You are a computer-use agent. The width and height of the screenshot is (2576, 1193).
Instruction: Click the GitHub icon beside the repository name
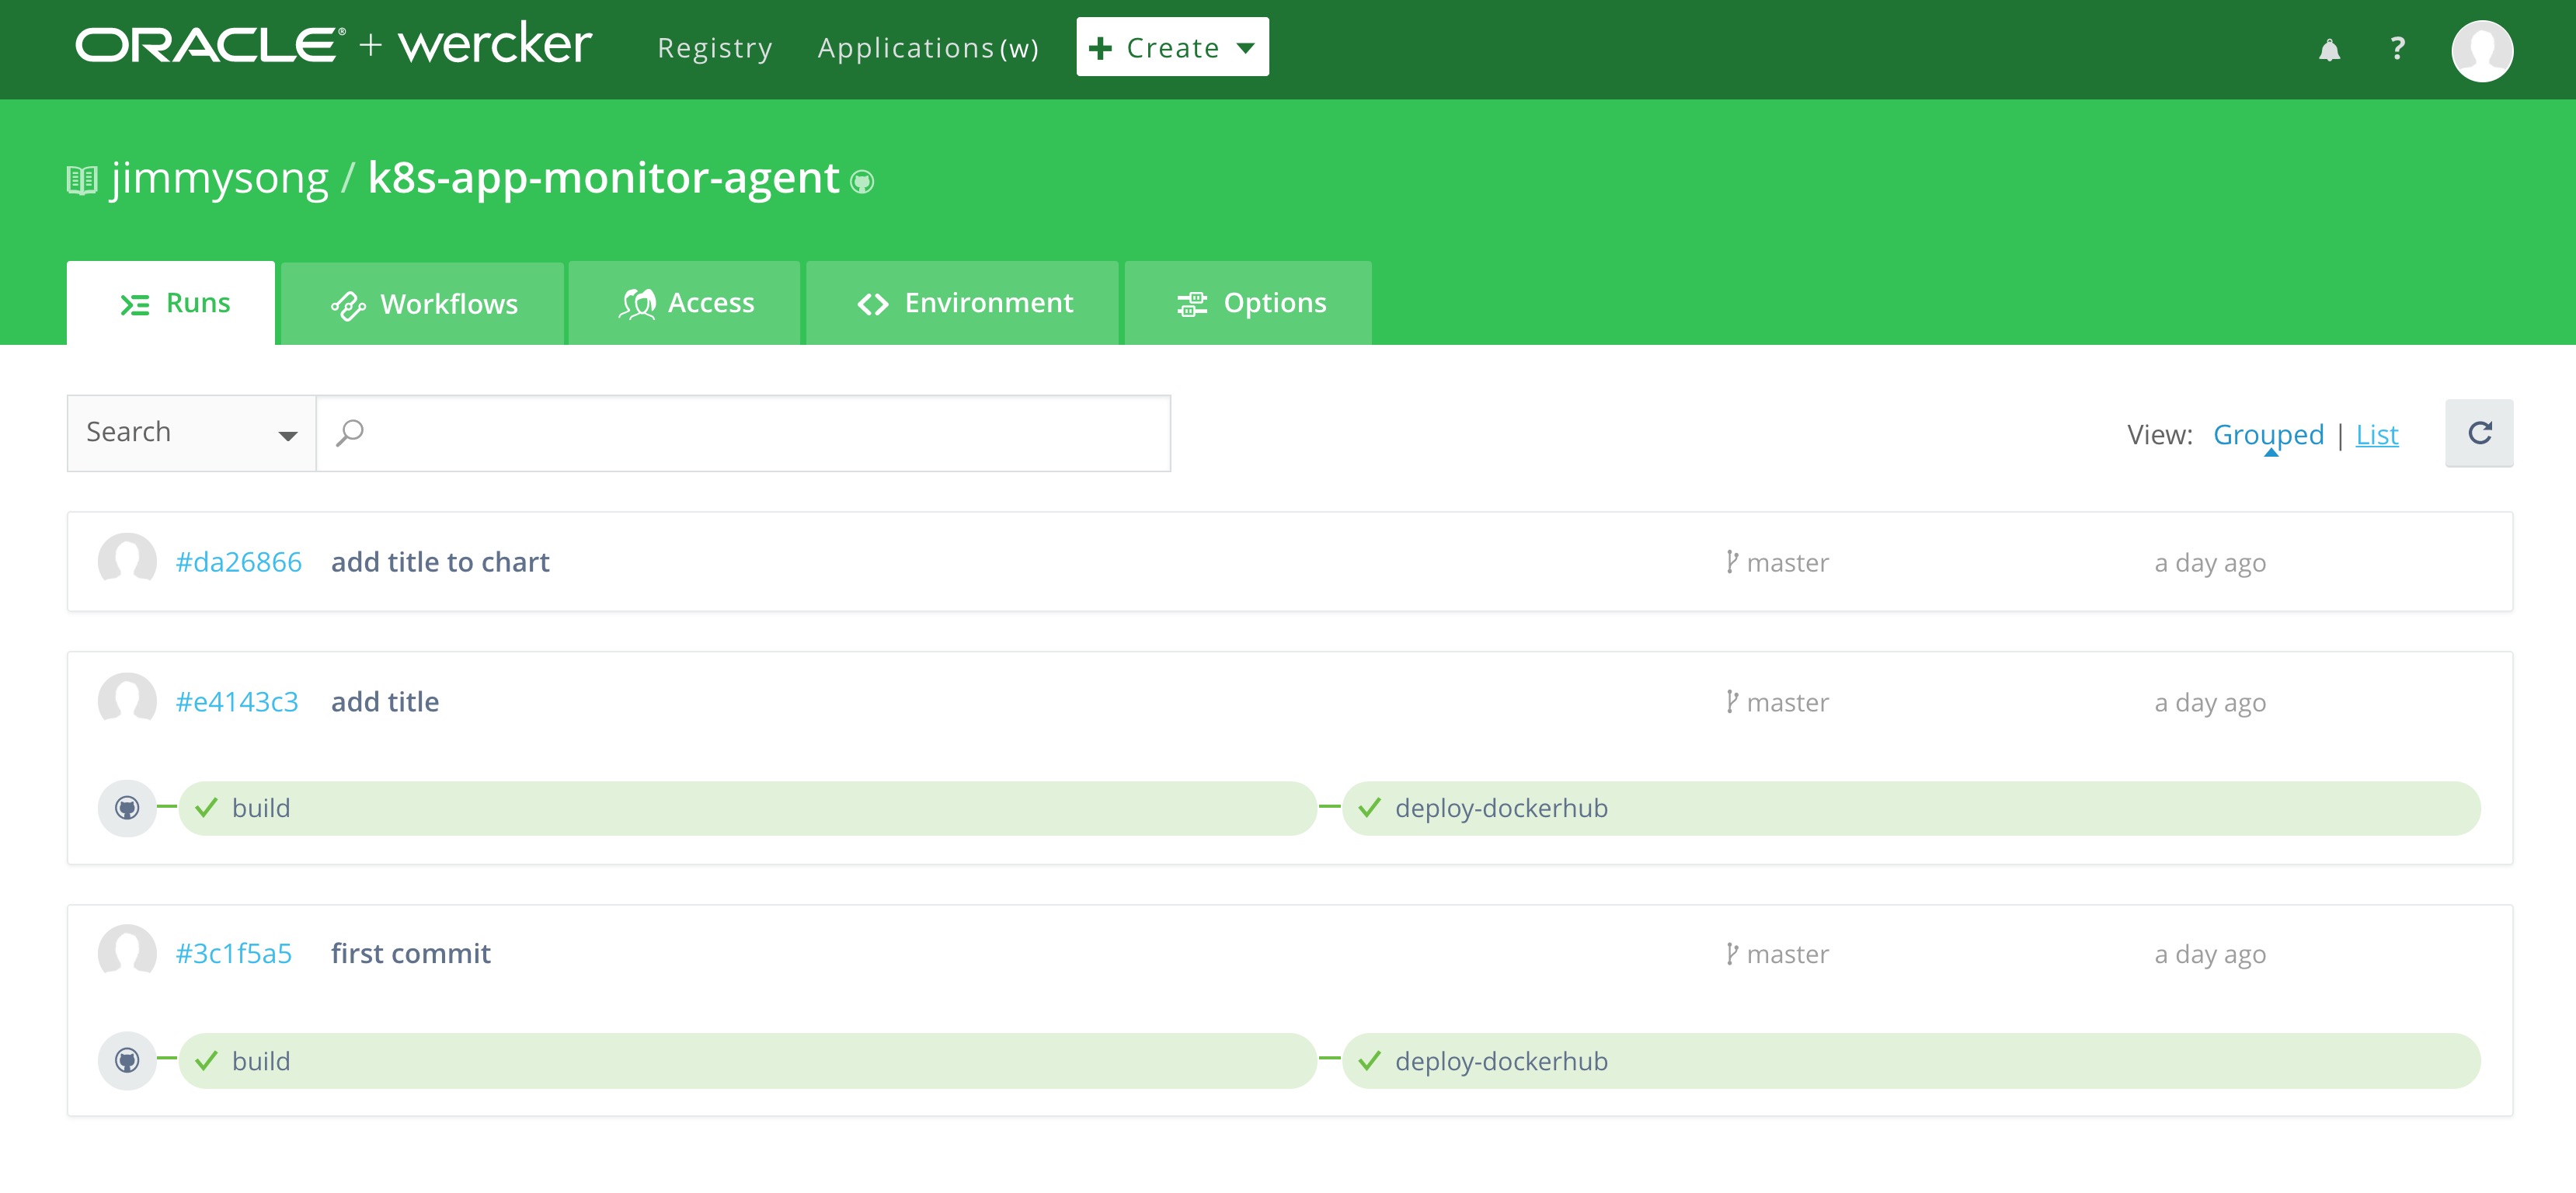(862, 182)
